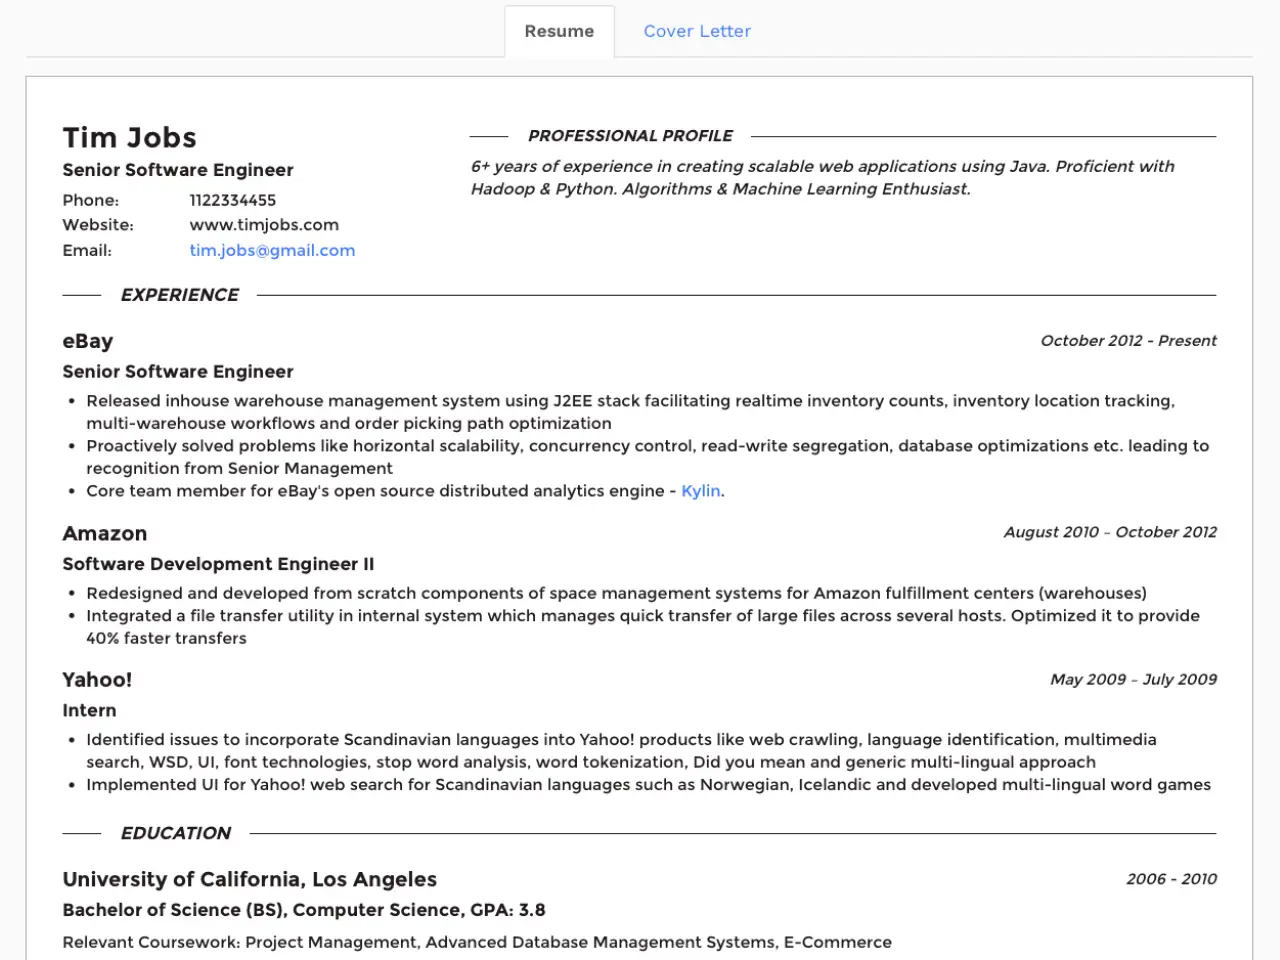
Task: Click the bullet starting 'Proactively solved problems'
Action: pyautogui.click(x=647, y=457)
